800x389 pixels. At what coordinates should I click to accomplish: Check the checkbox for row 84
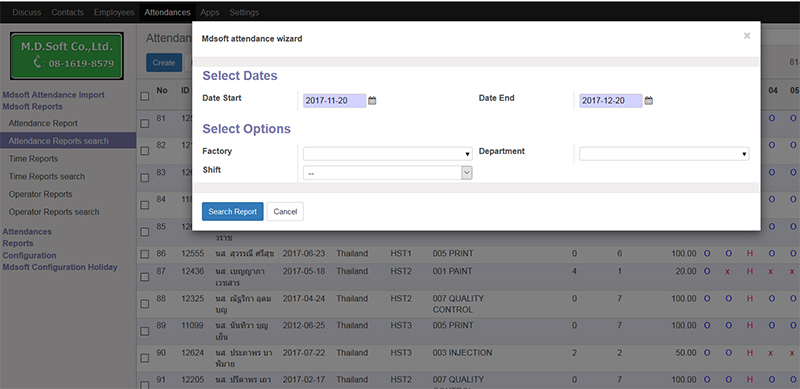(145, 205)
